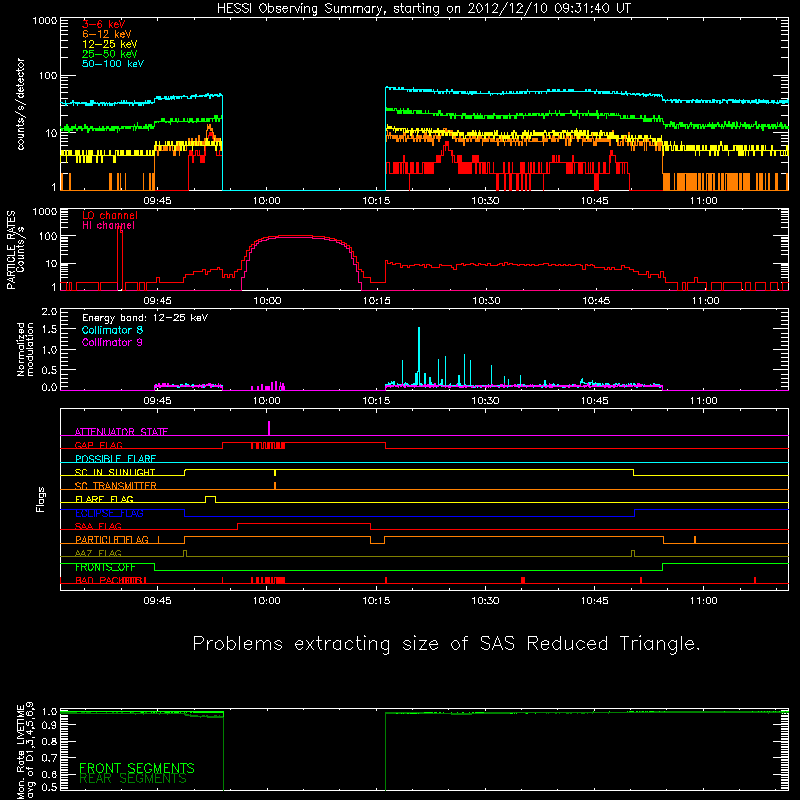Click the yellow 12-25 keV legend entry
This screenshot has width=800, height=800.
pyautogui.click(x=110, y=44)
